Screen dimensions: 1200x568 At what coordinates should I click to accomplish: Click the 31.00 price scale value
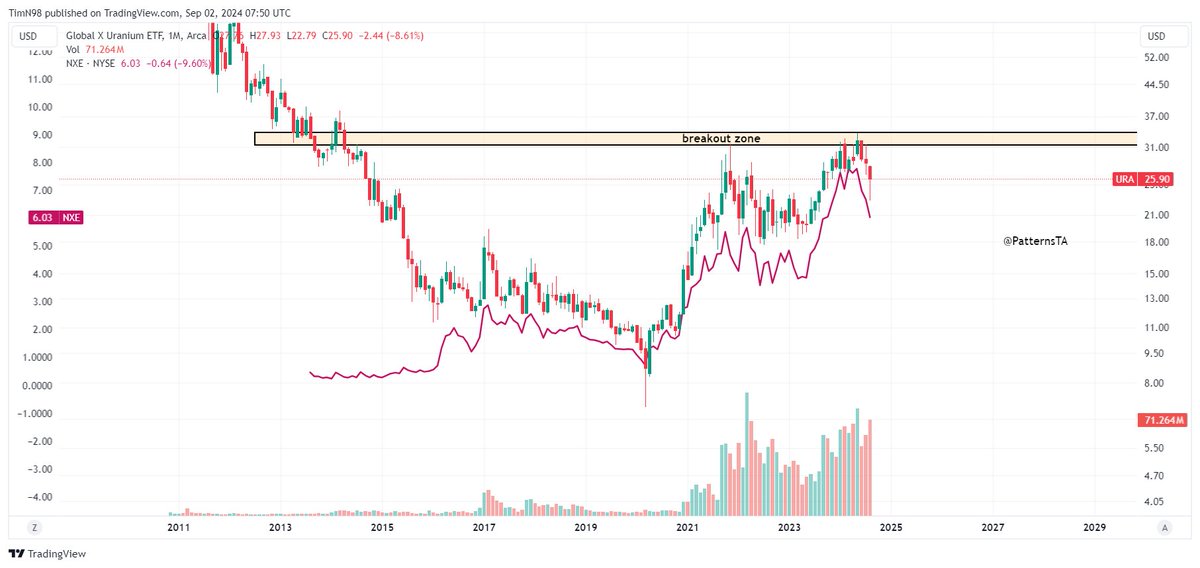click(1157, 148)
